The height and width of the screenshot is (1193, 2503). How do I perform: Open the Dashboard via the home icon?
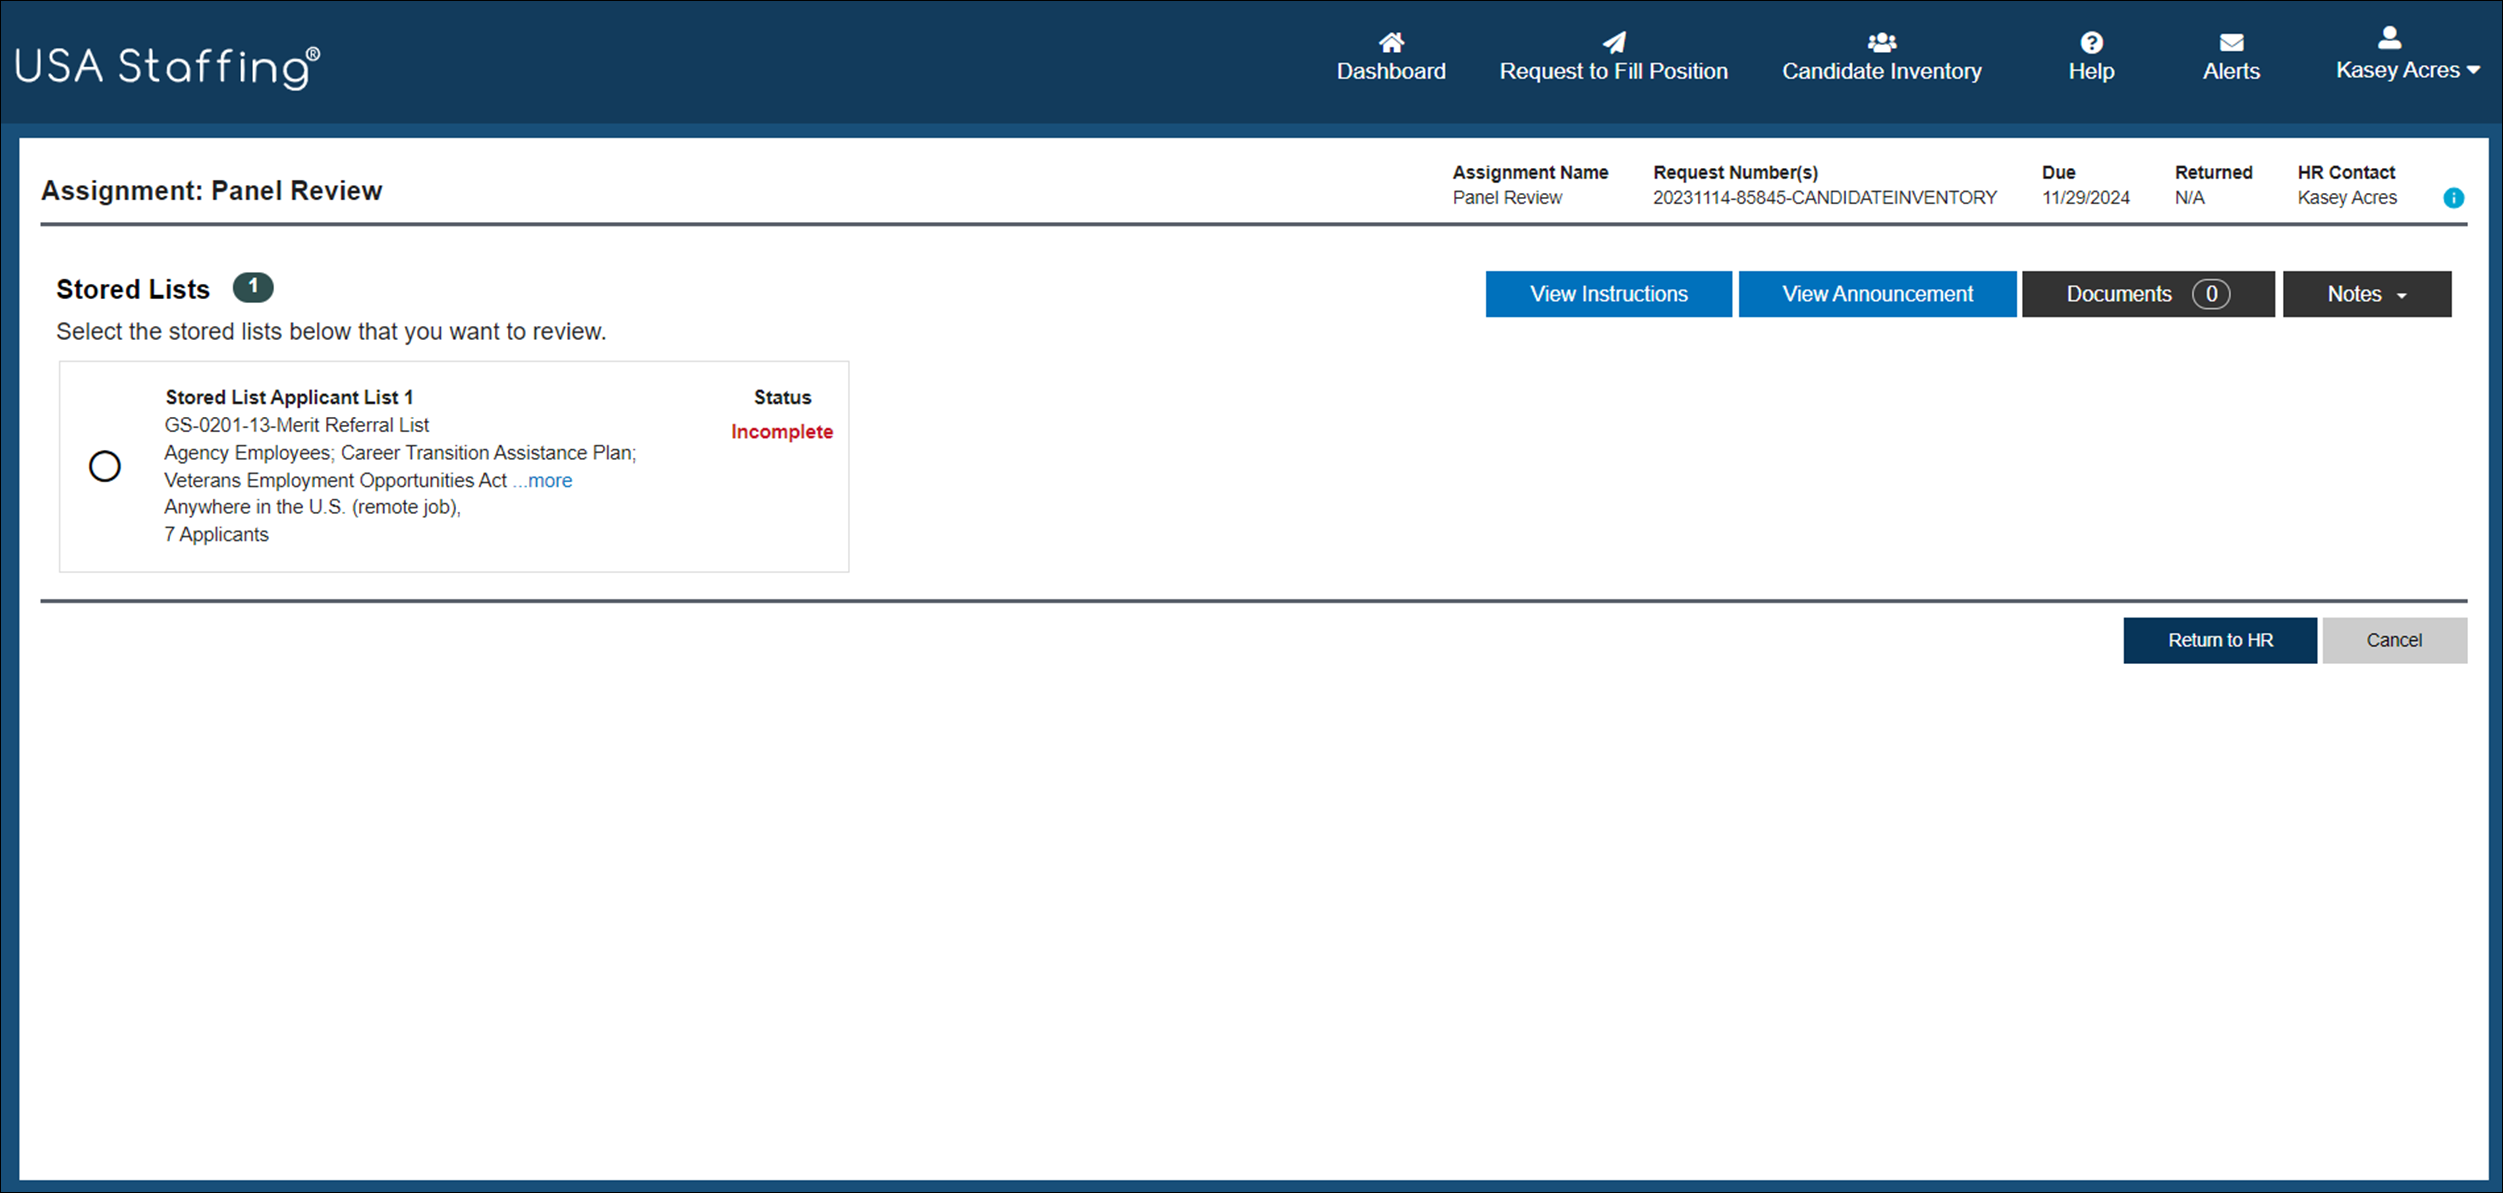click(1391, 42)
